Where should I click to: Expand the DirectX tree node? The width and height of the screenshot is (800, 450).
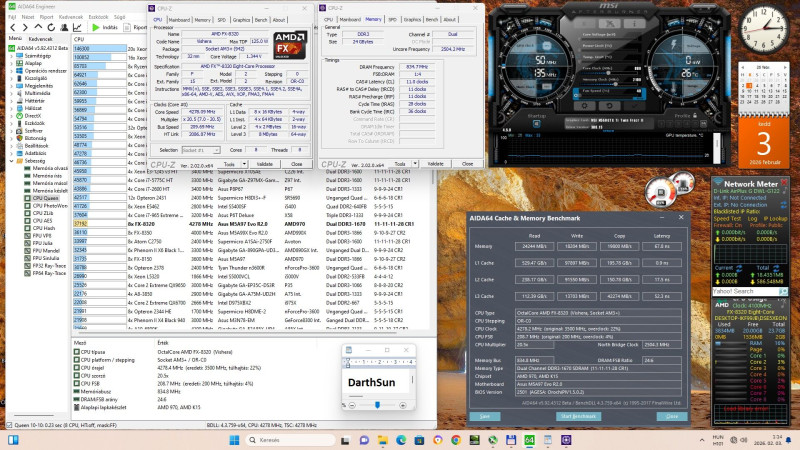point(11,116)
